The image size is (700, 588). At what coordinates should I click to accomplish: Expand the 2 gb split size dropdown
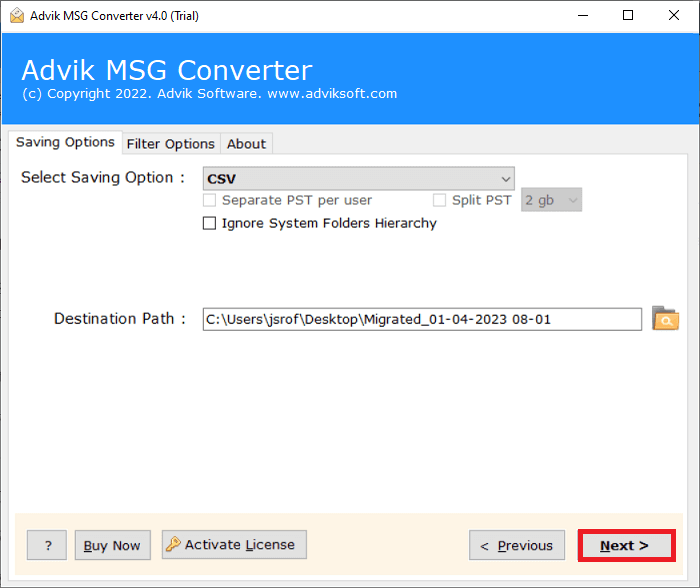(x=551, y=200)
